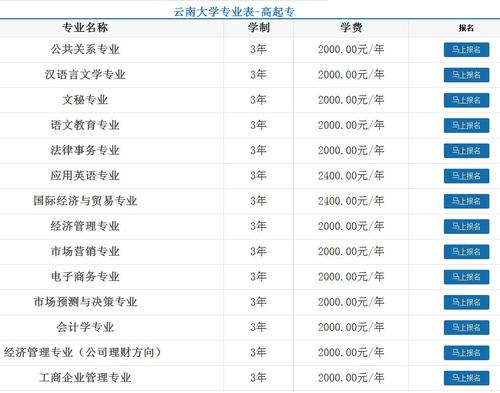
Task: Select the 学费 column header
Action: click(x=351, y=27)
